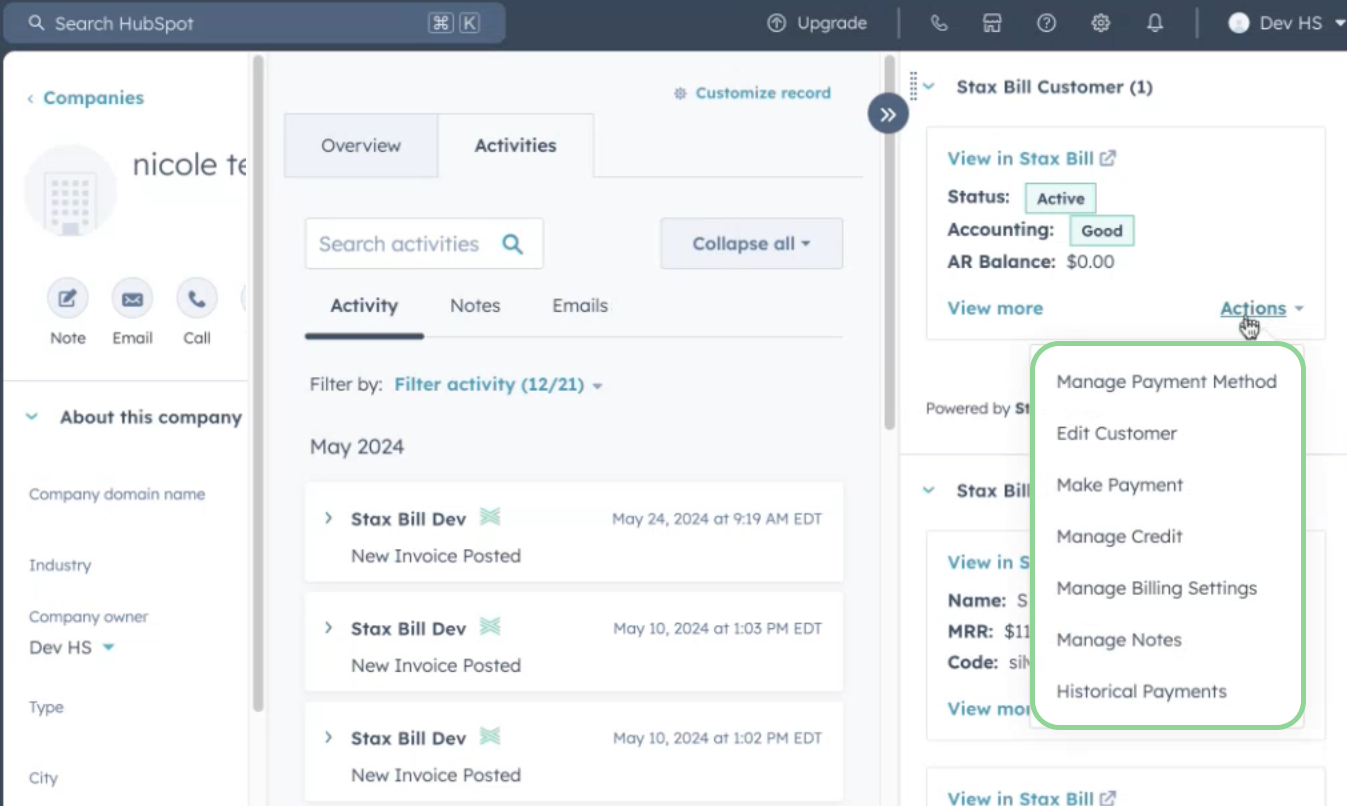The image size is (1347, 806).
Task: Click the Company domain name field
Action: 116,494
